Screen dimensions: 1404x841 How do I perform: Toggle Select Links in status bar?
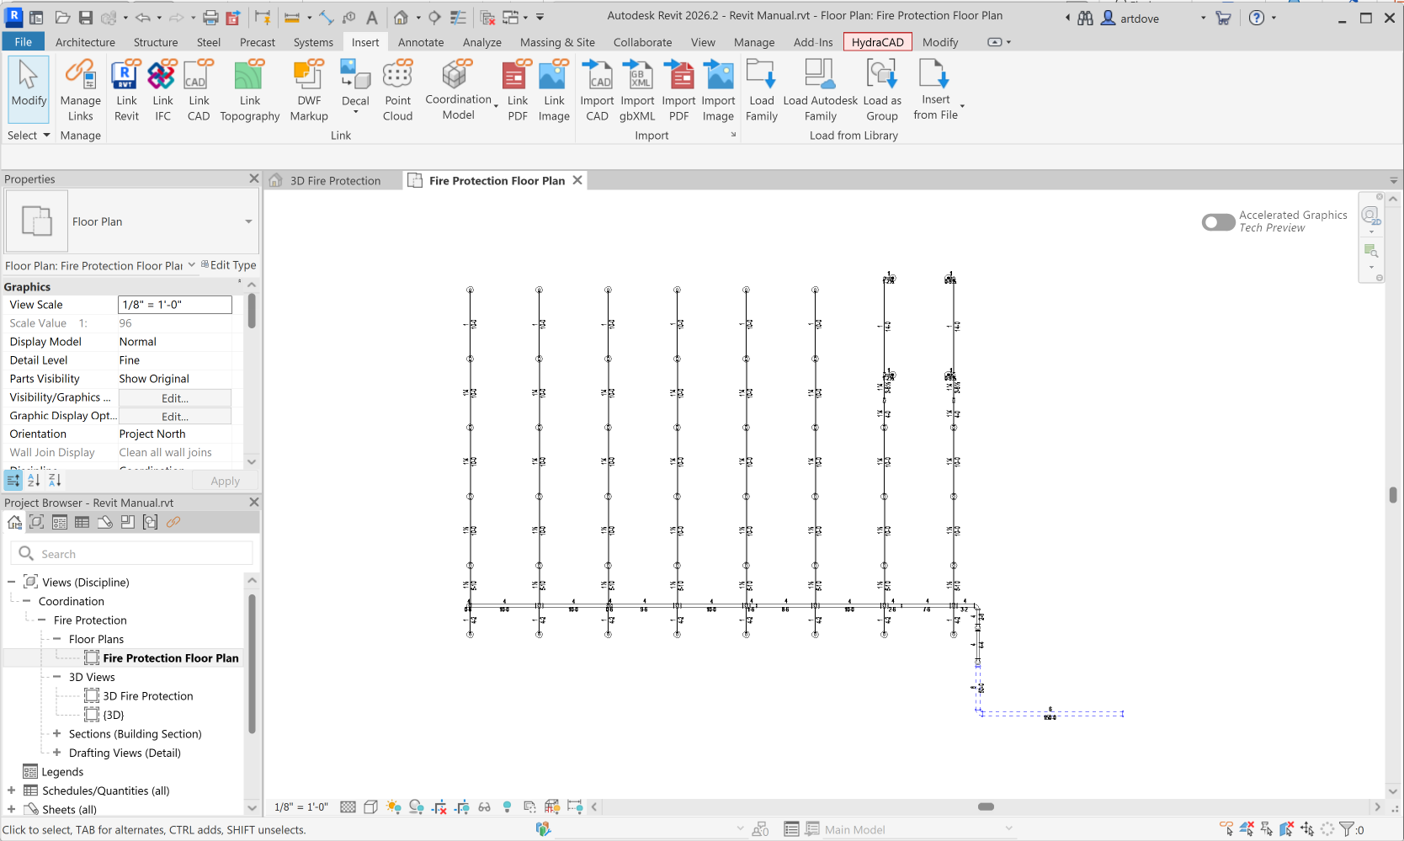click(x=1227, y=829)
